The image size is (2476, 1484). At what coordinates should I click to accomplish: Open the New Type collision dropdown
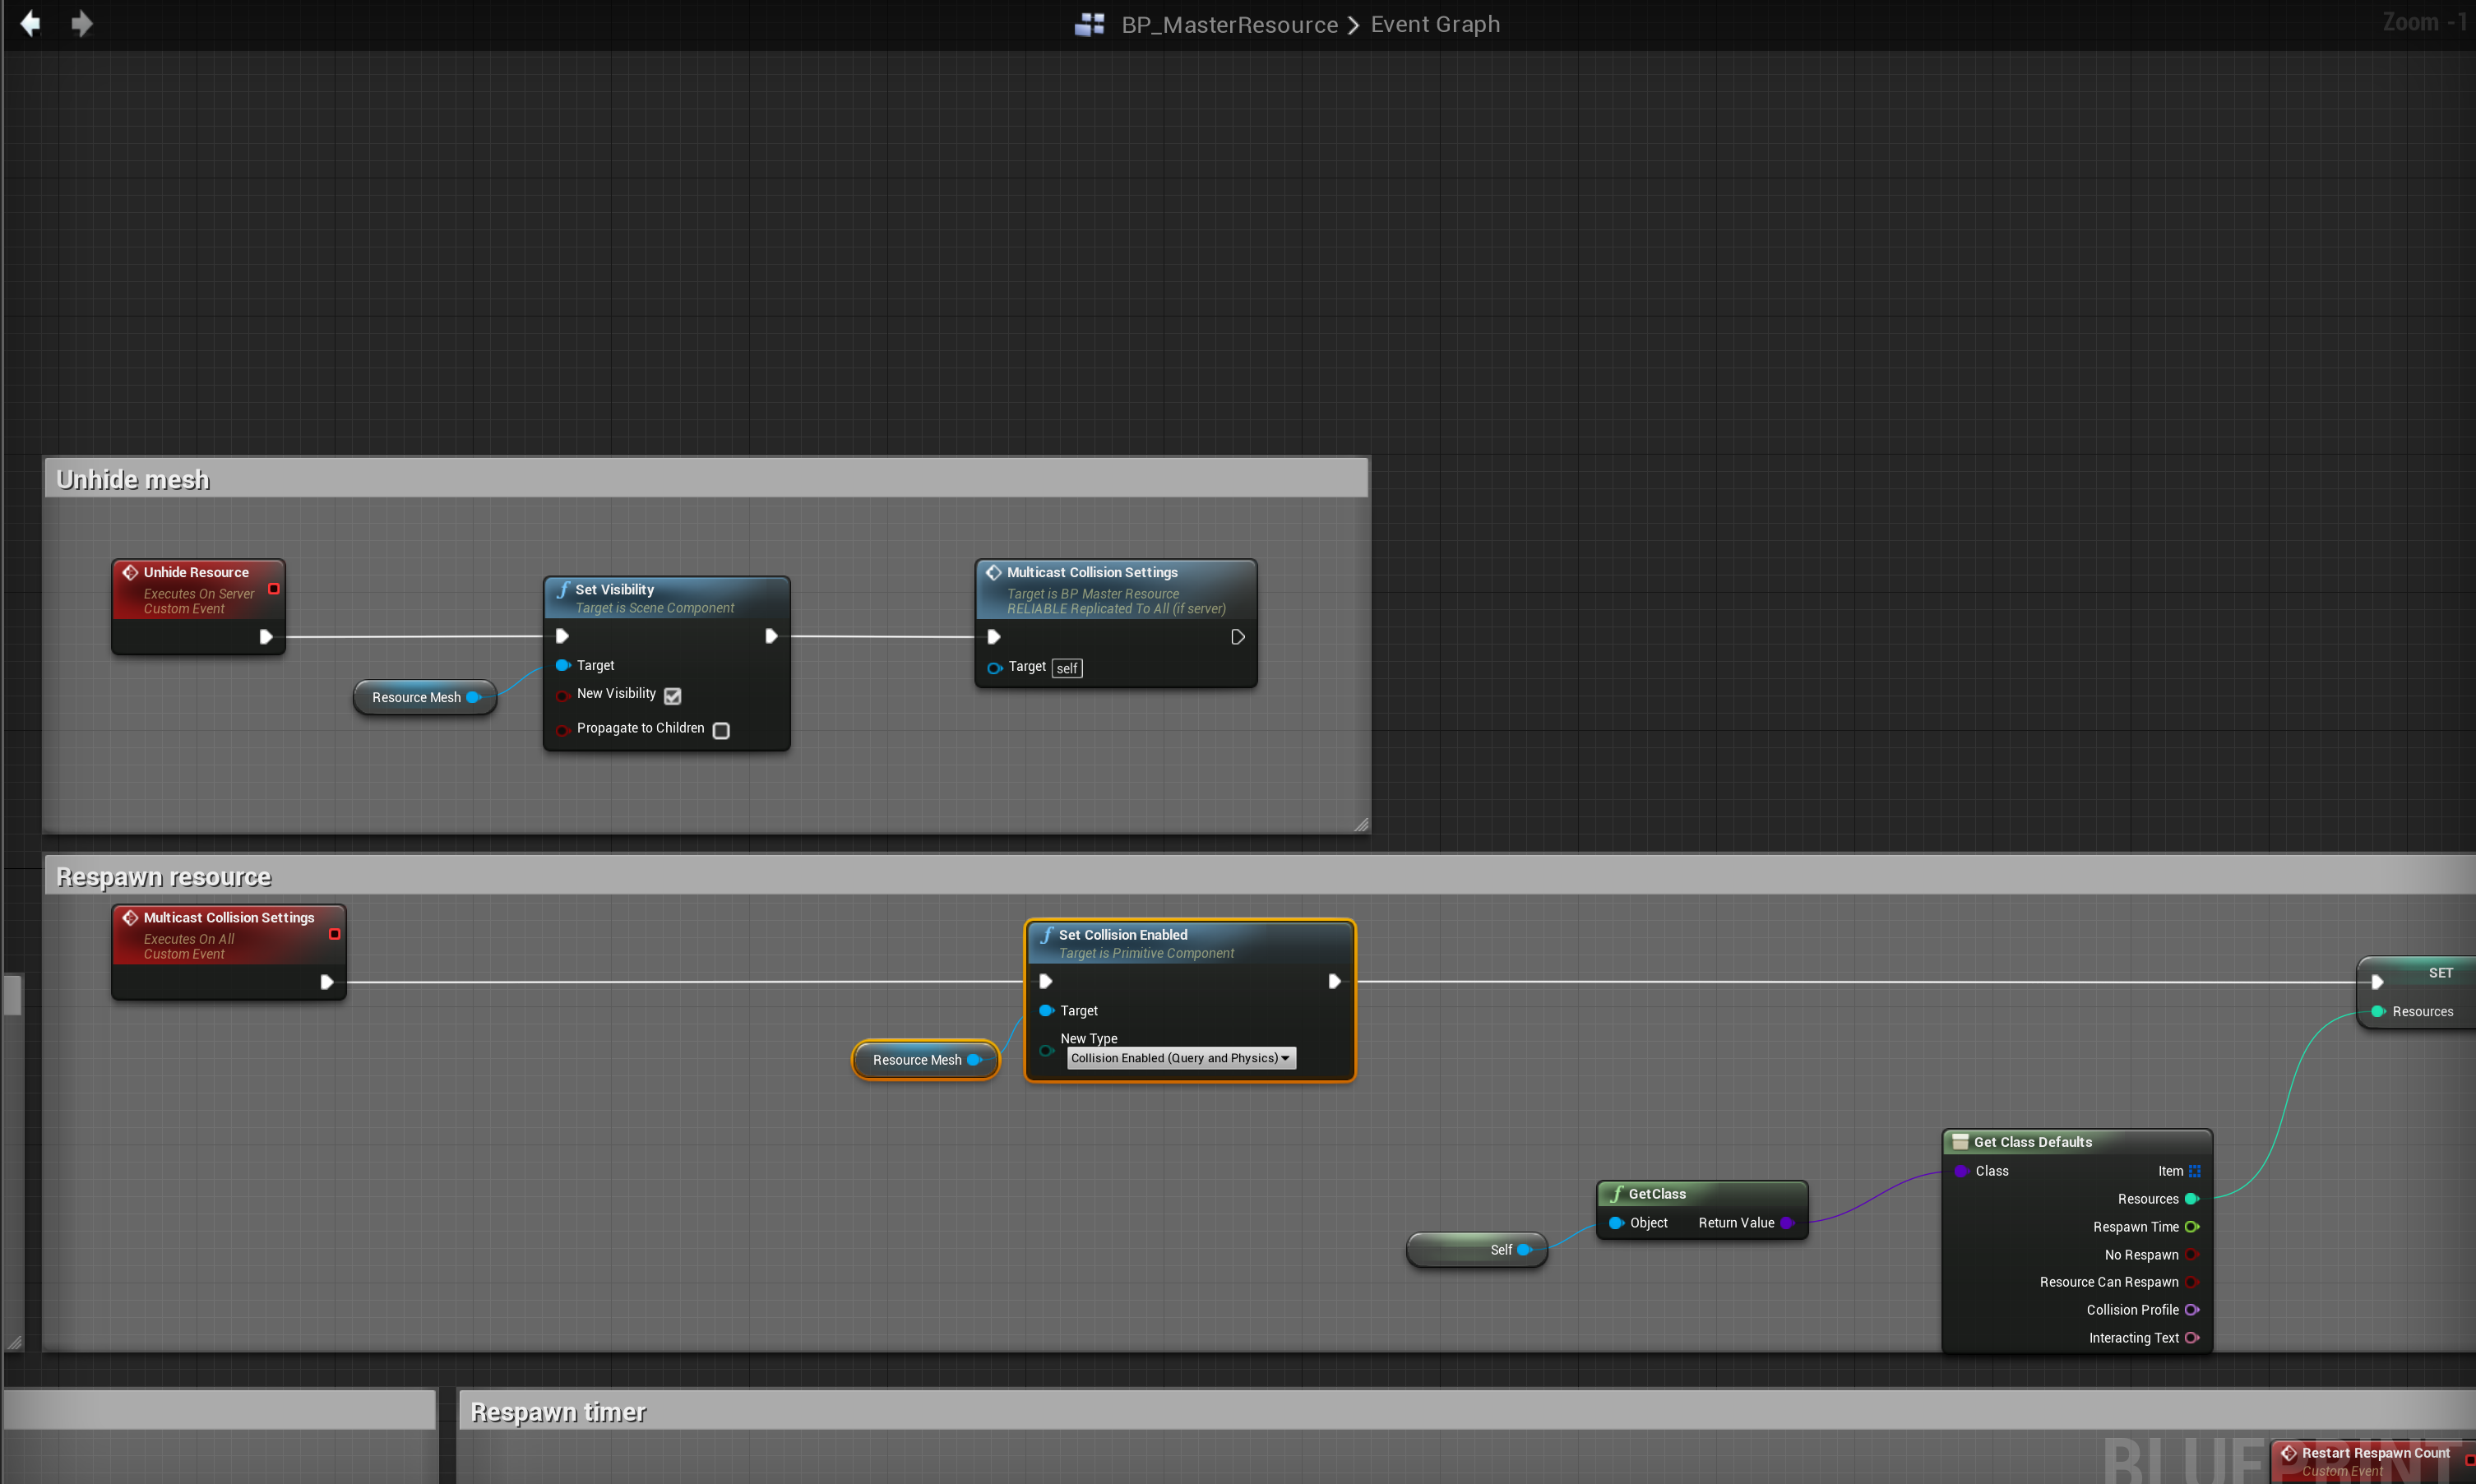click(x=1180, y=1058)
